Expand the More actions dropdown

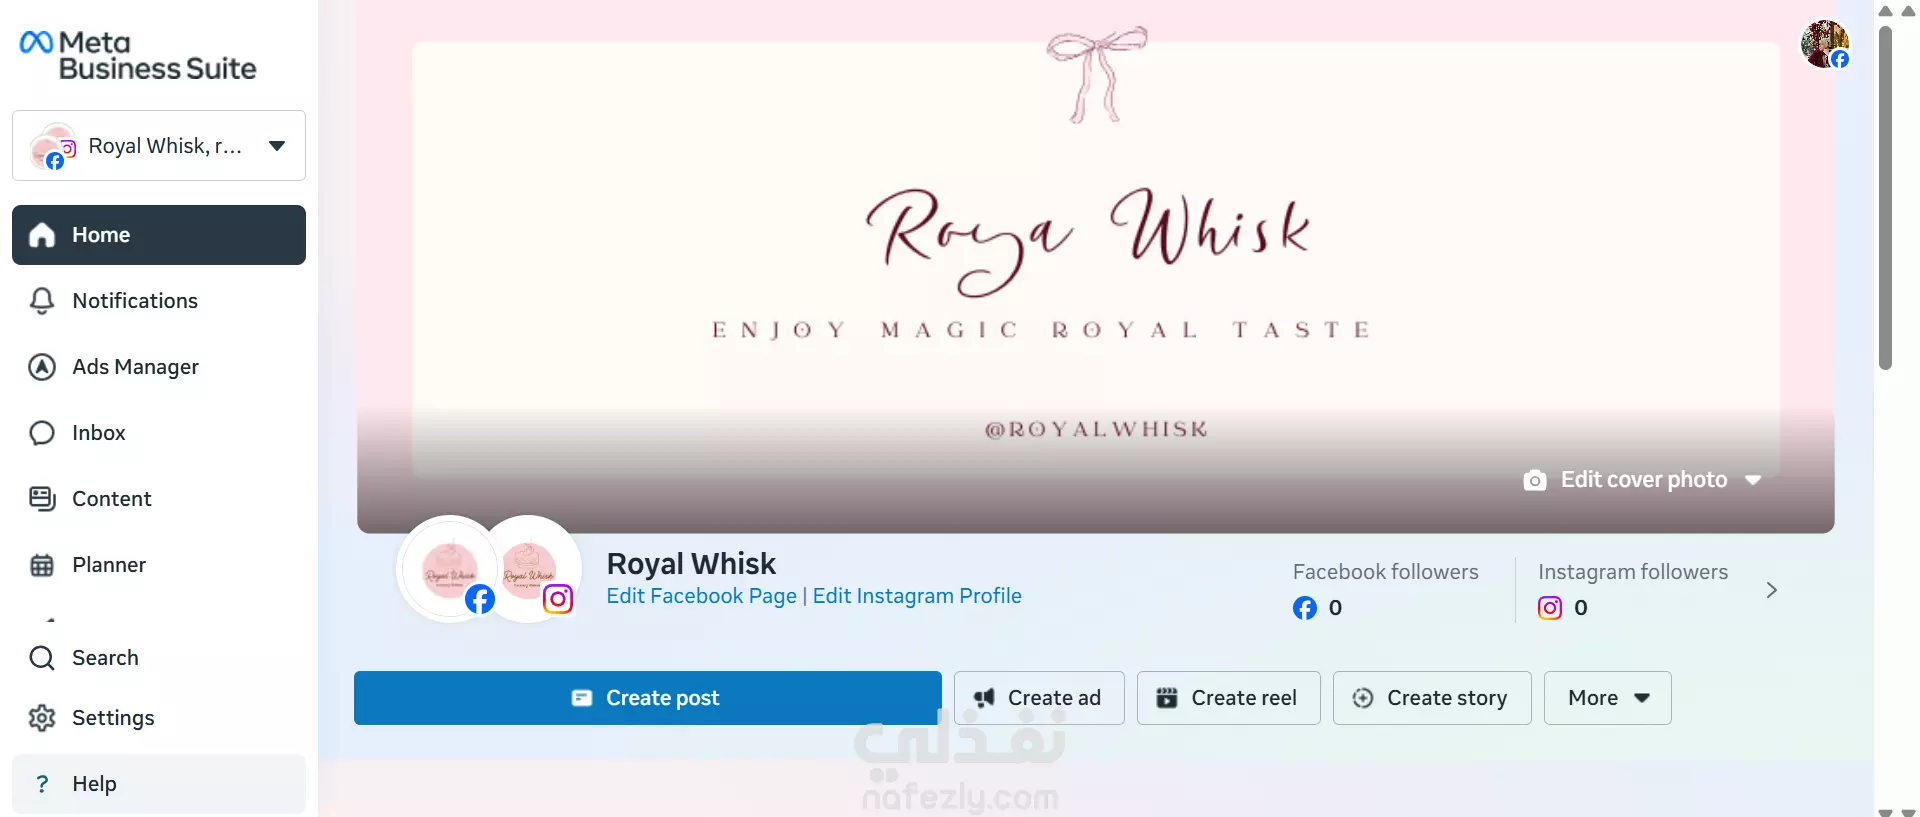click(1607, 698)
